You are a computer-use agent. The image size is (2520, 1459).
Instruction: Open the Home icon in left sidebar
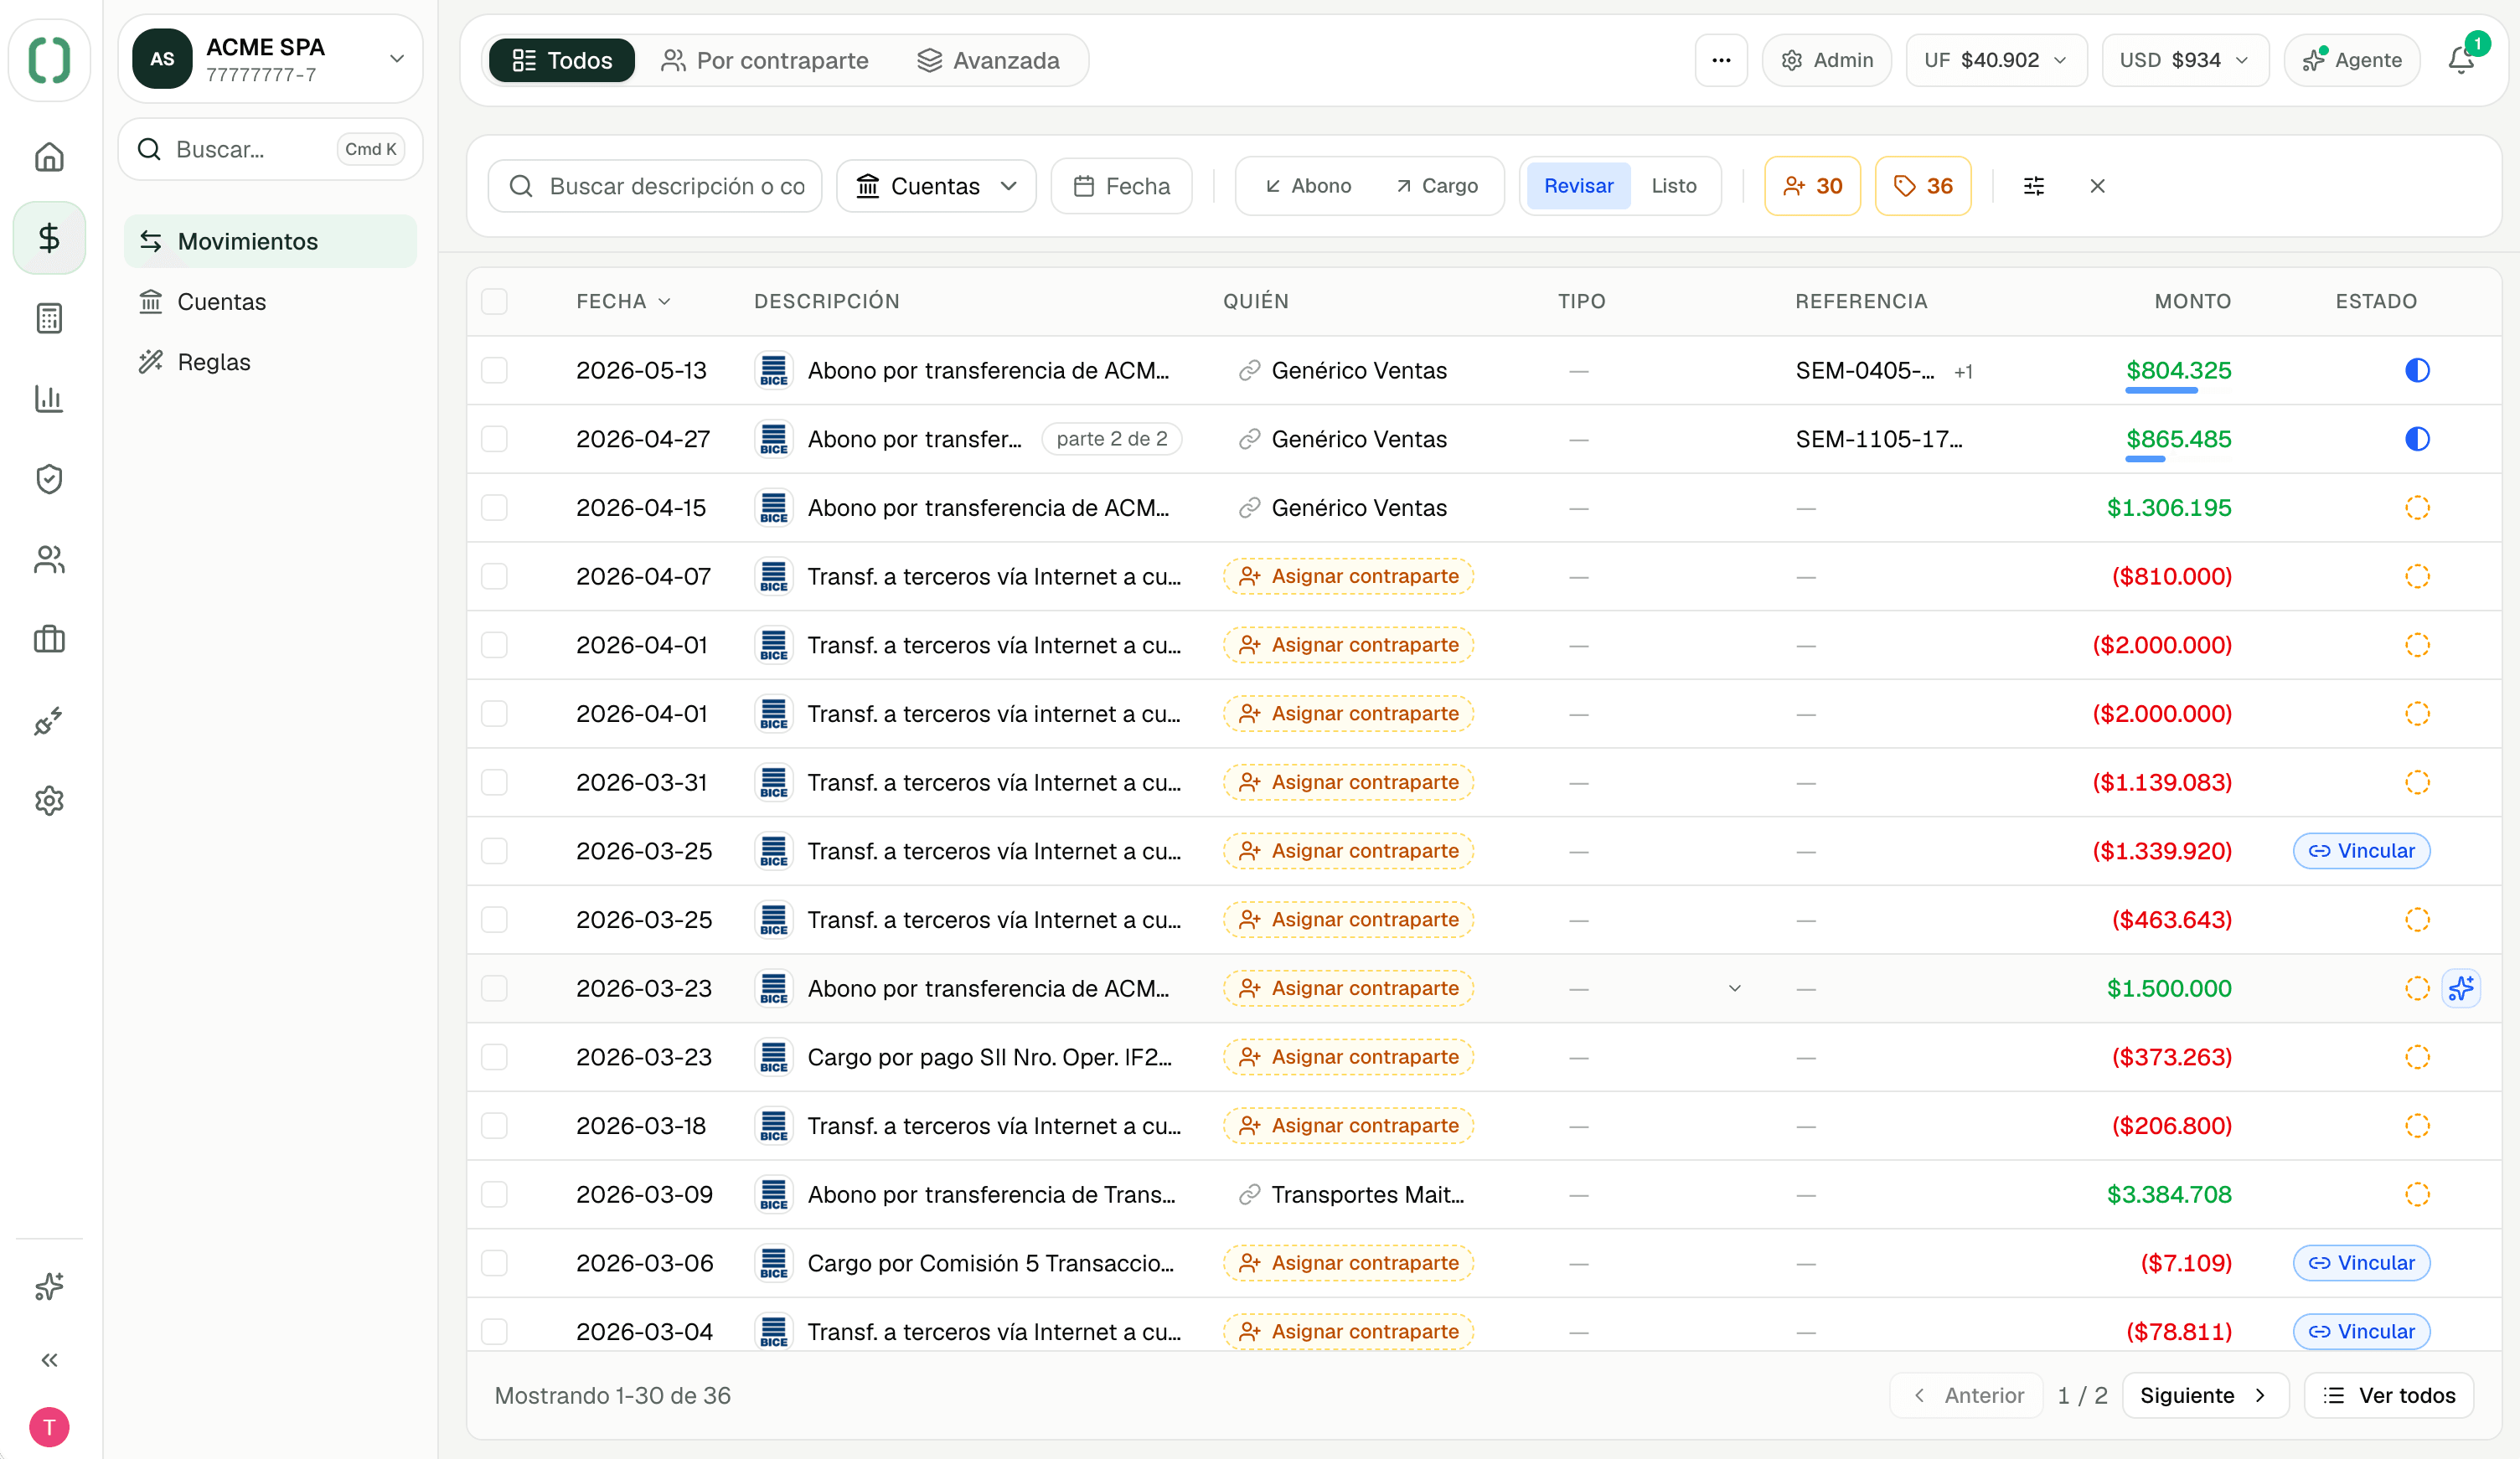tap(49, 157)
